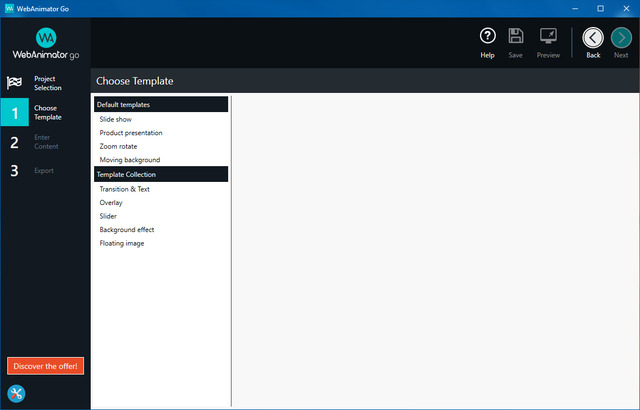Choose the Product presentation template
The height and width of the screenshot is (410, 640).
coord(131,133)
